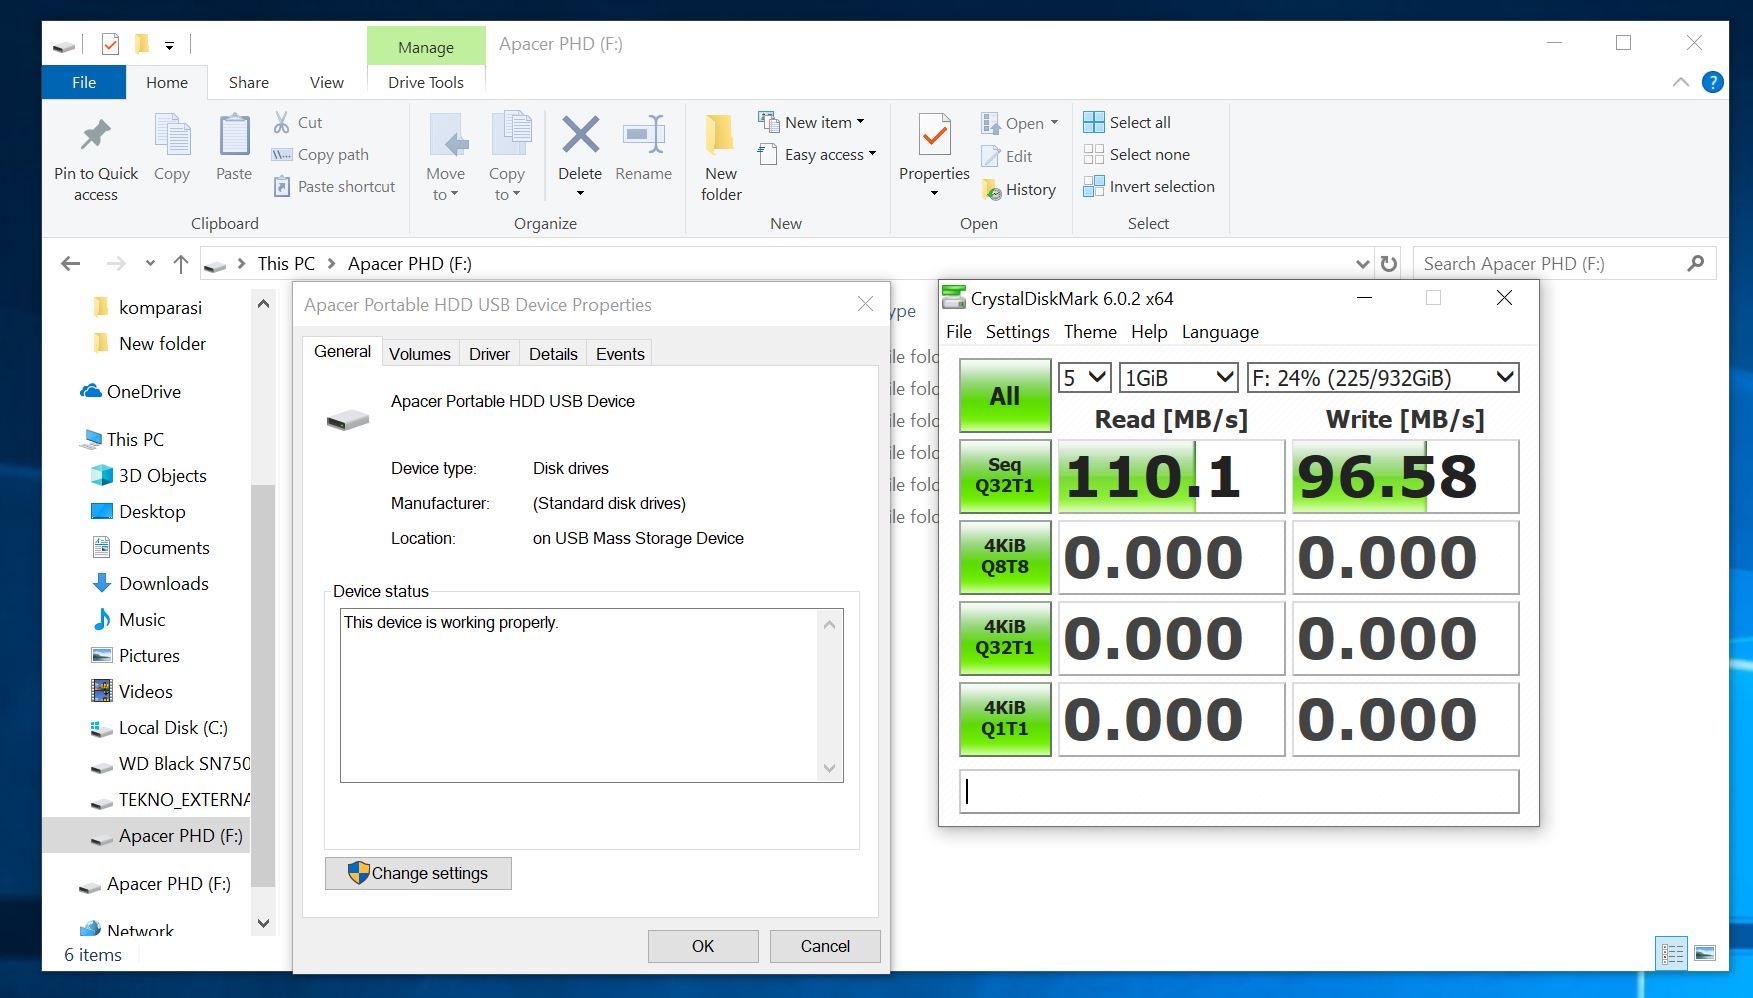Viewport: 1753px width, 998px height.
Task: Switch to the Driver tab in Properties
Action: (x=489, y=354)
